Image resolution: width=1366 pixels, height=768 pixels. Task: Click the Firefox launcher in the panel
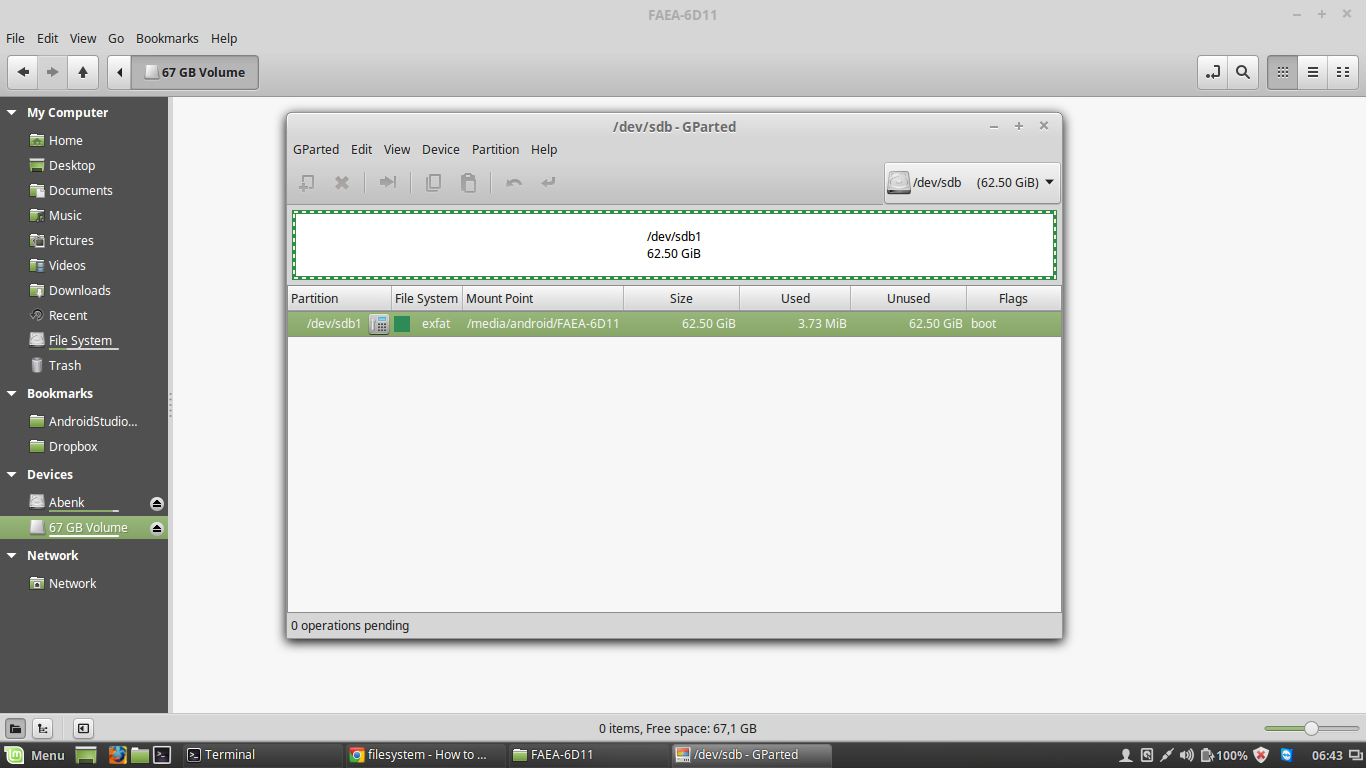[x=118, y=755]
